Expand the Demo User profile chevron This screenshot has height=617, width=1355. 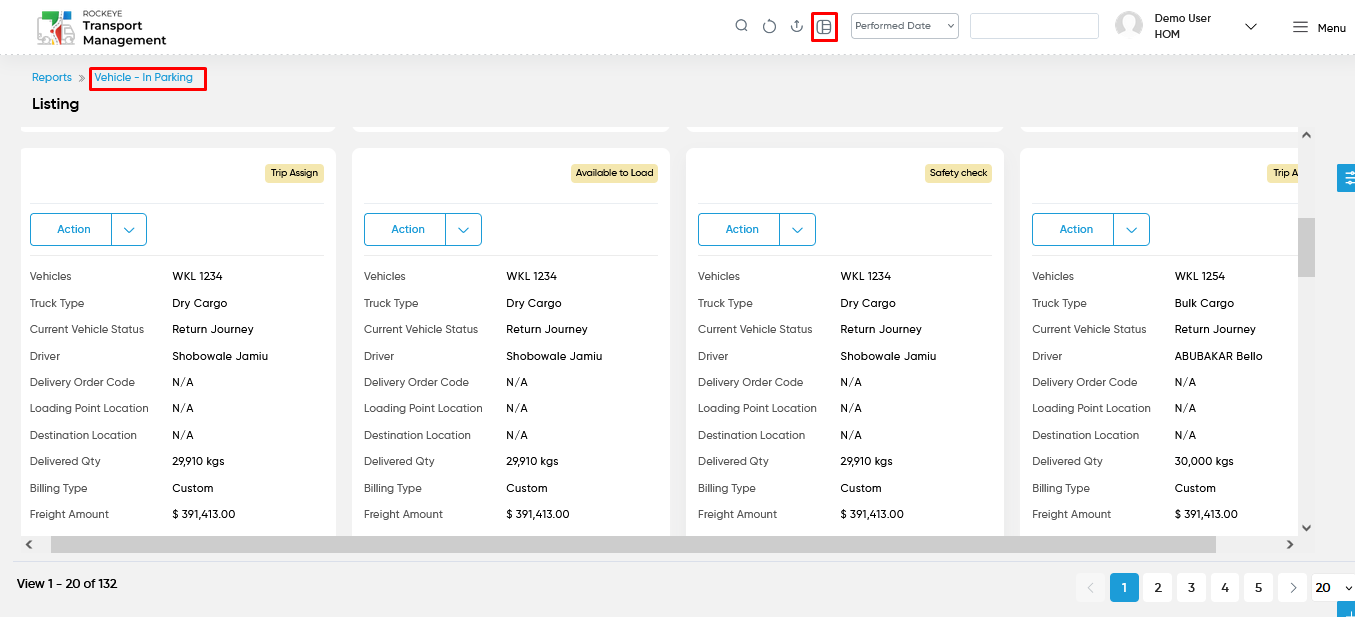click(1251, 27)
